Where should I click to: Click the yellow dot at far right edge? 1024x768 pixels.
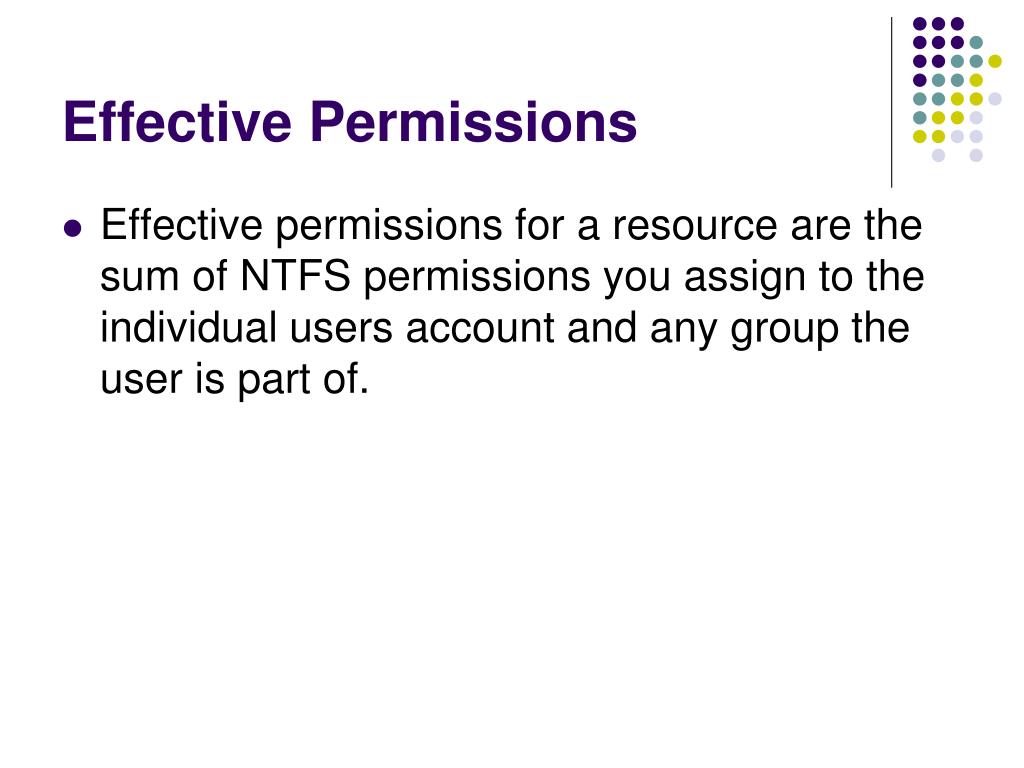pyautogui.click(x=995, y=61)
